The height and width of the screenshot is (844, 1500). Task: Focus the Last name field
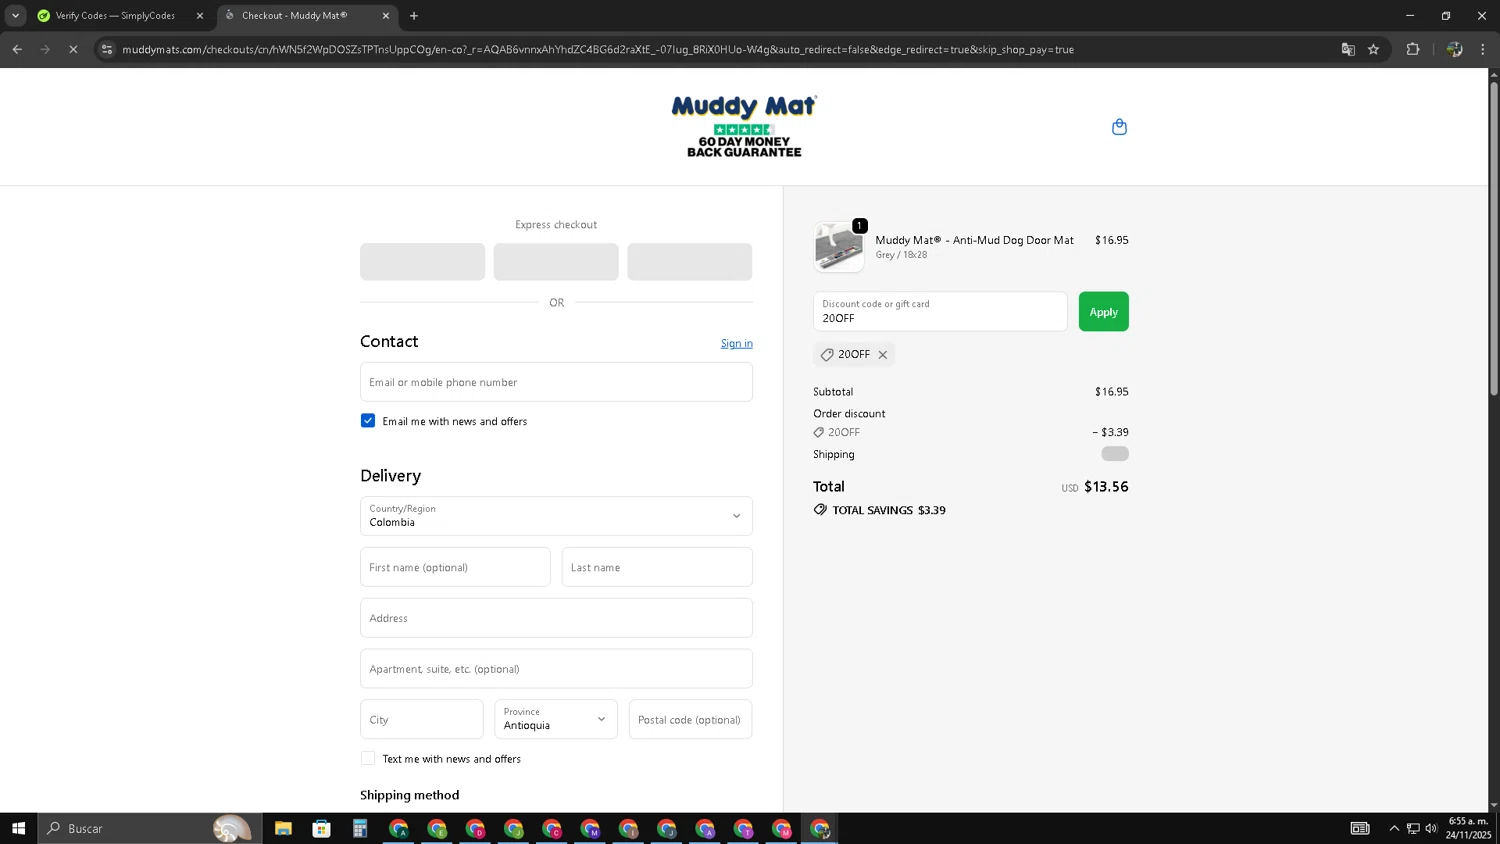[x=657, y=567]
